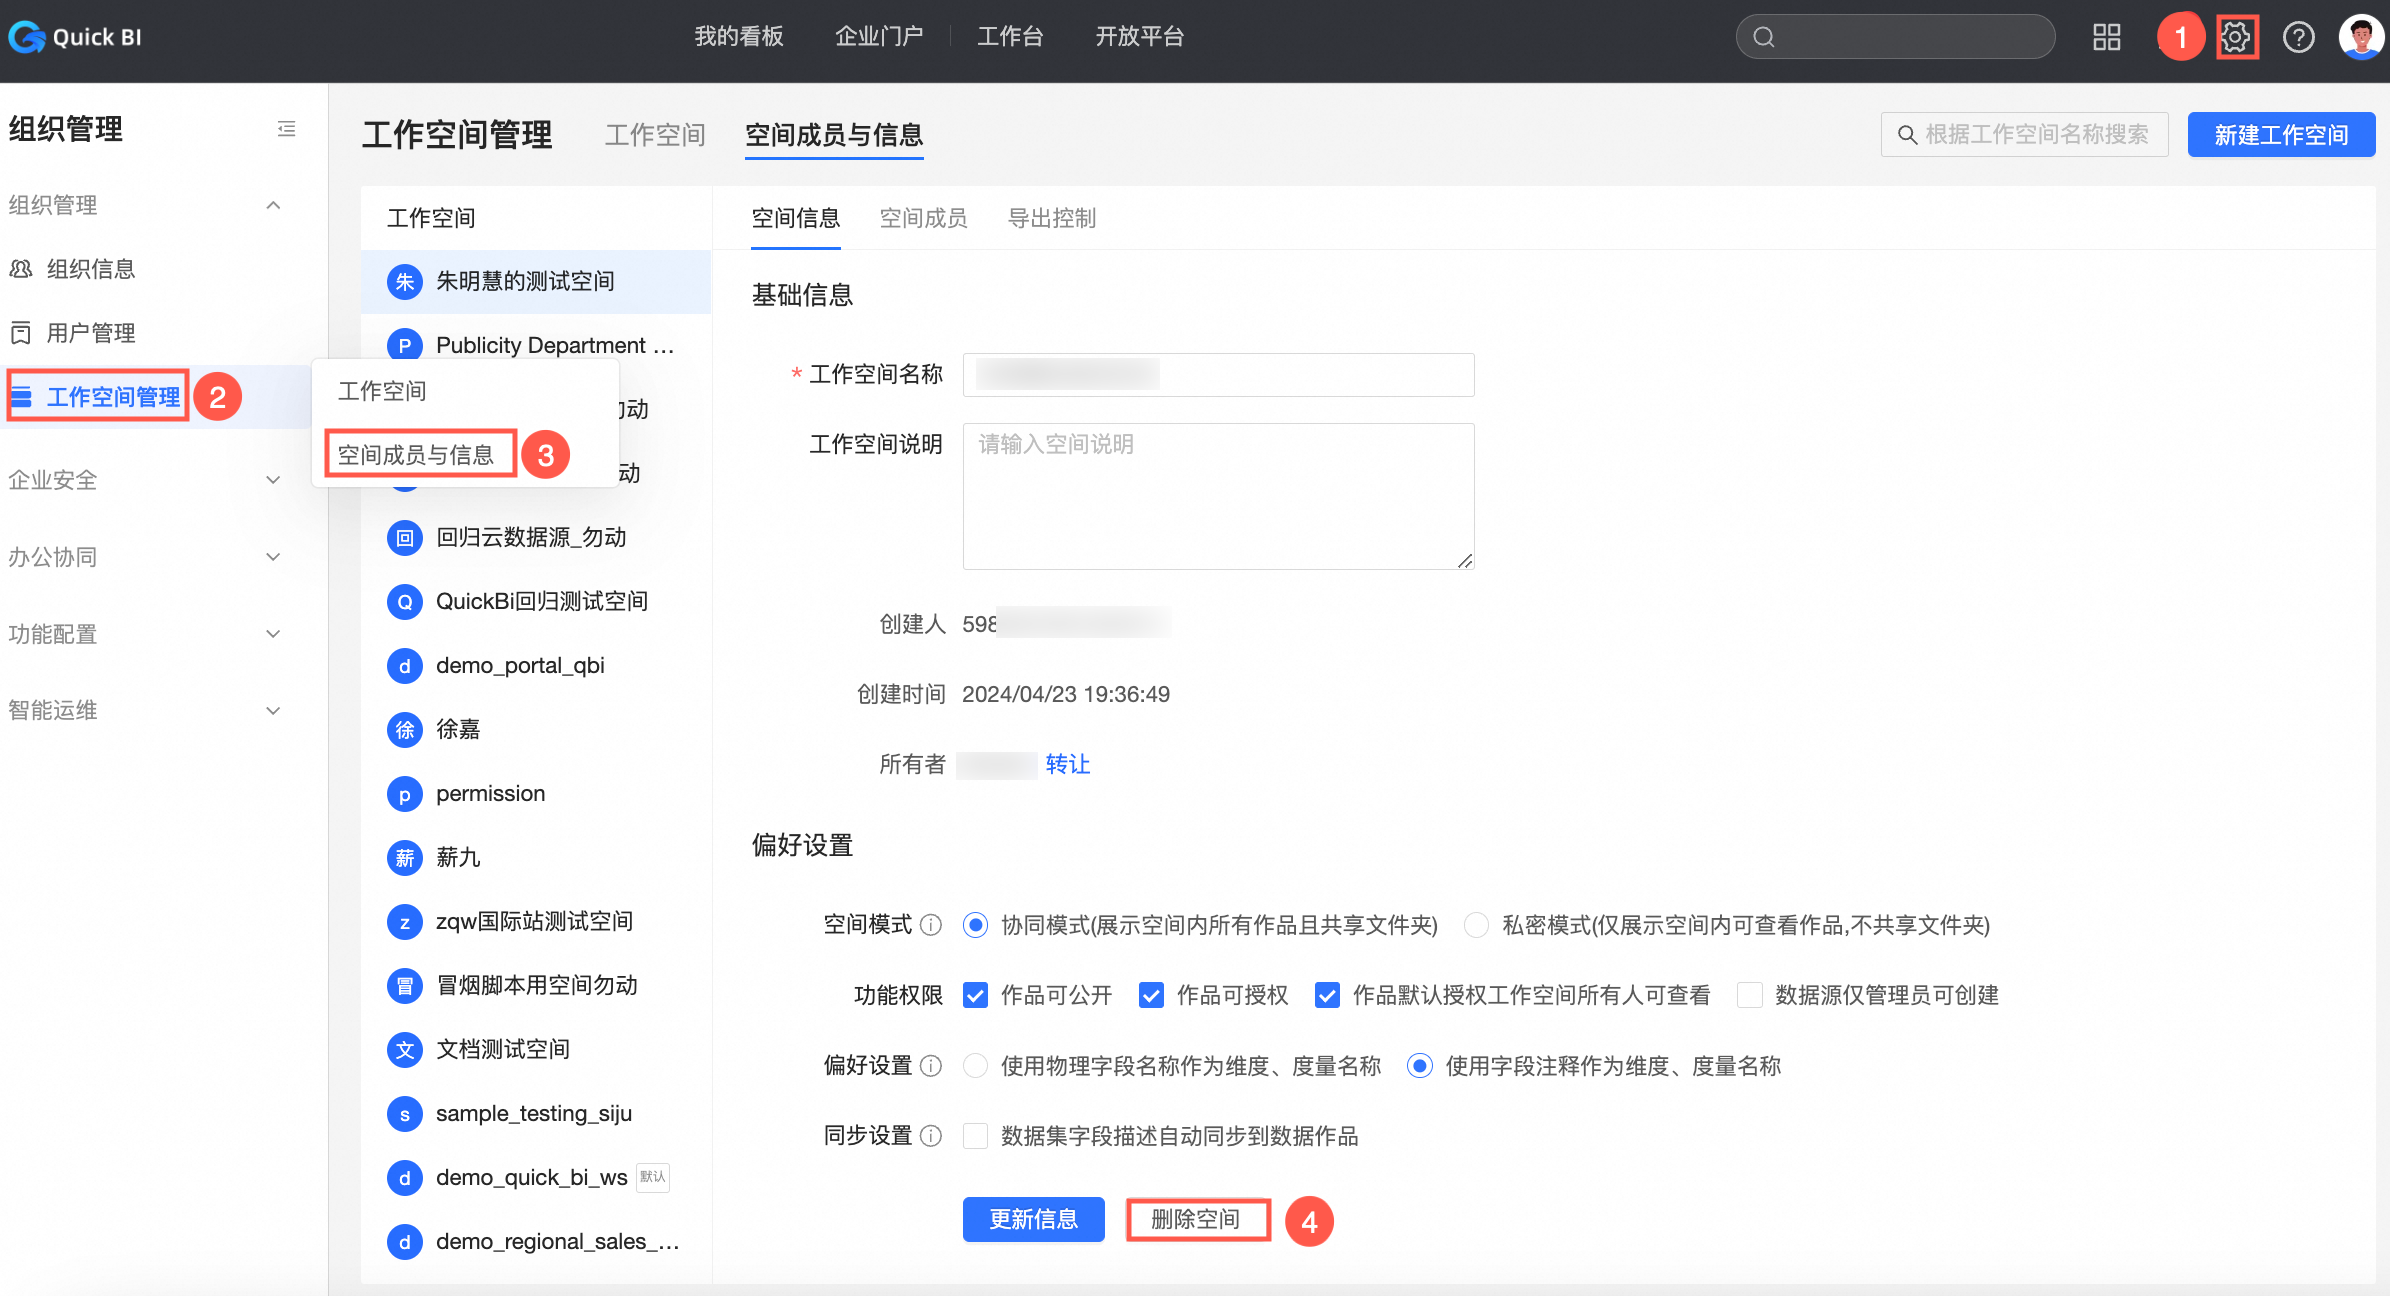Viewport: 2390px width, 1296px height.
Task: Select the zqw国际站测试空间 icon
Action: click(x=404, y=922)
